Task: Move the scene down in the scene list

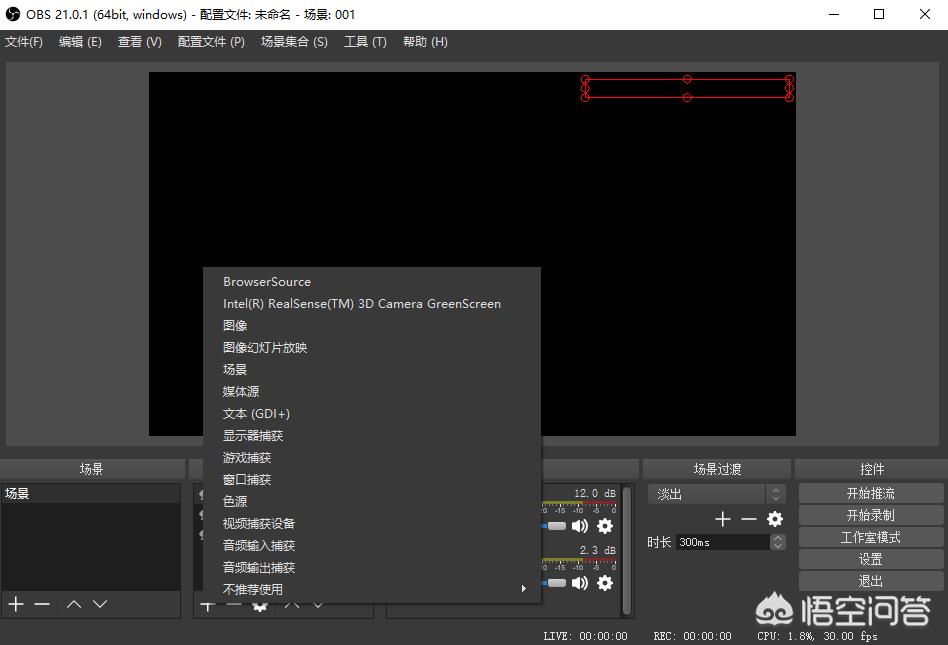Action: [x=100, y=604]
